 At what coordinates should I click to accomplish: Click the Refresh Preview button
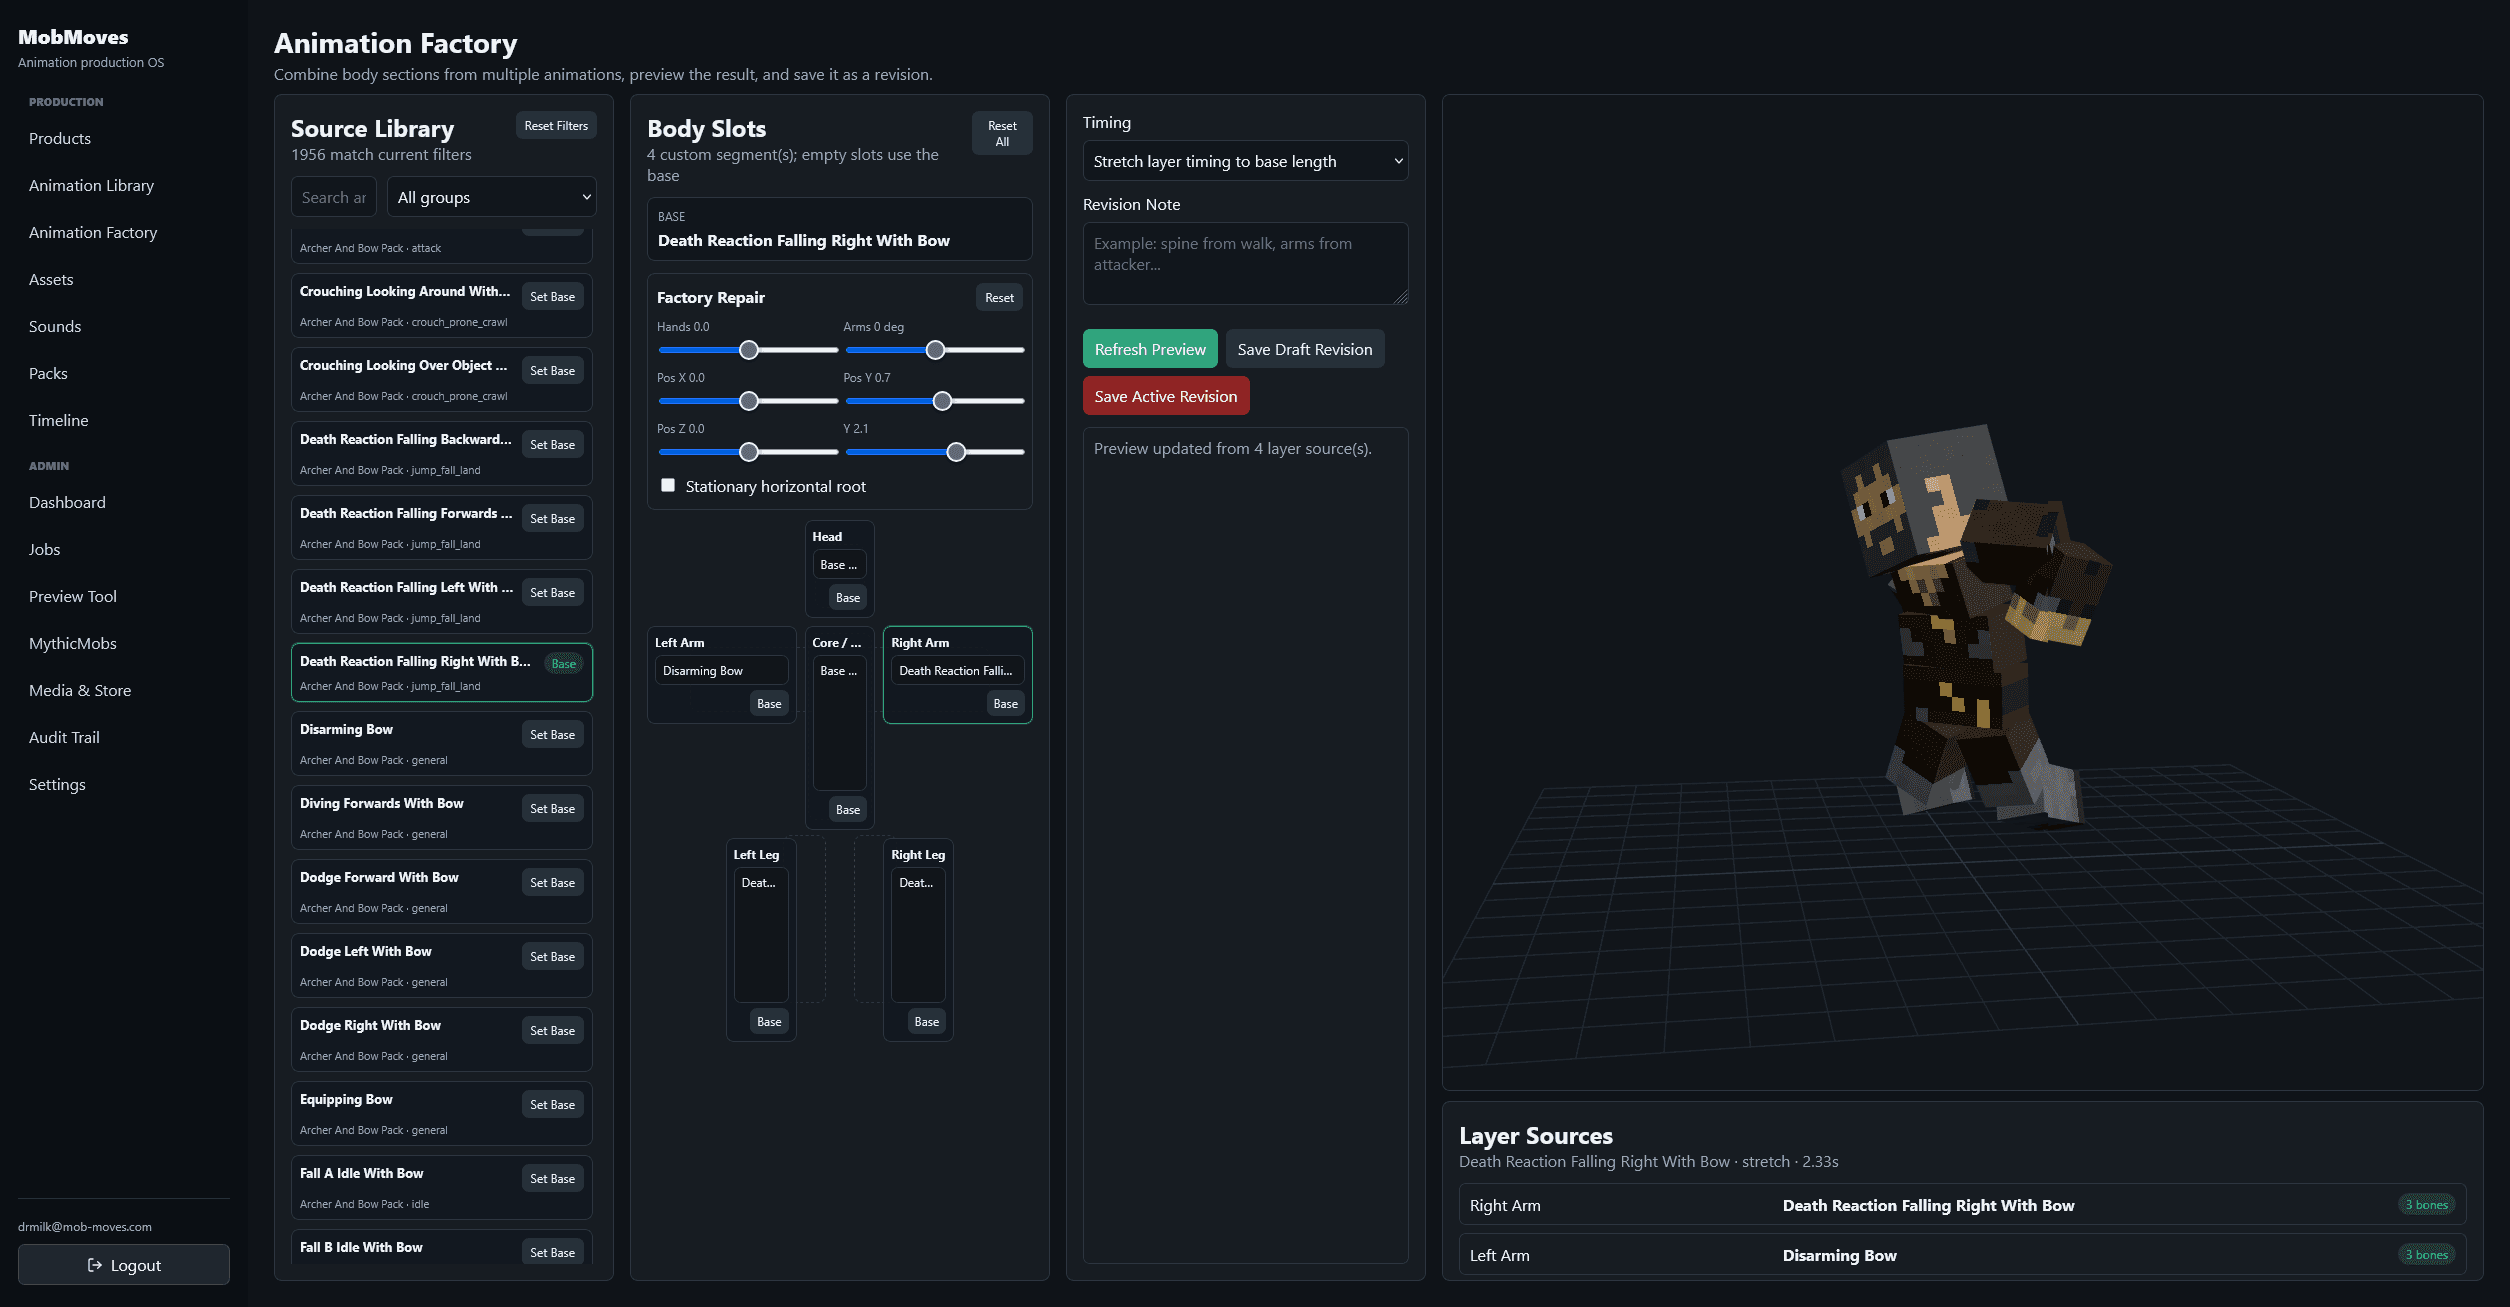[x=1150, y=349]
